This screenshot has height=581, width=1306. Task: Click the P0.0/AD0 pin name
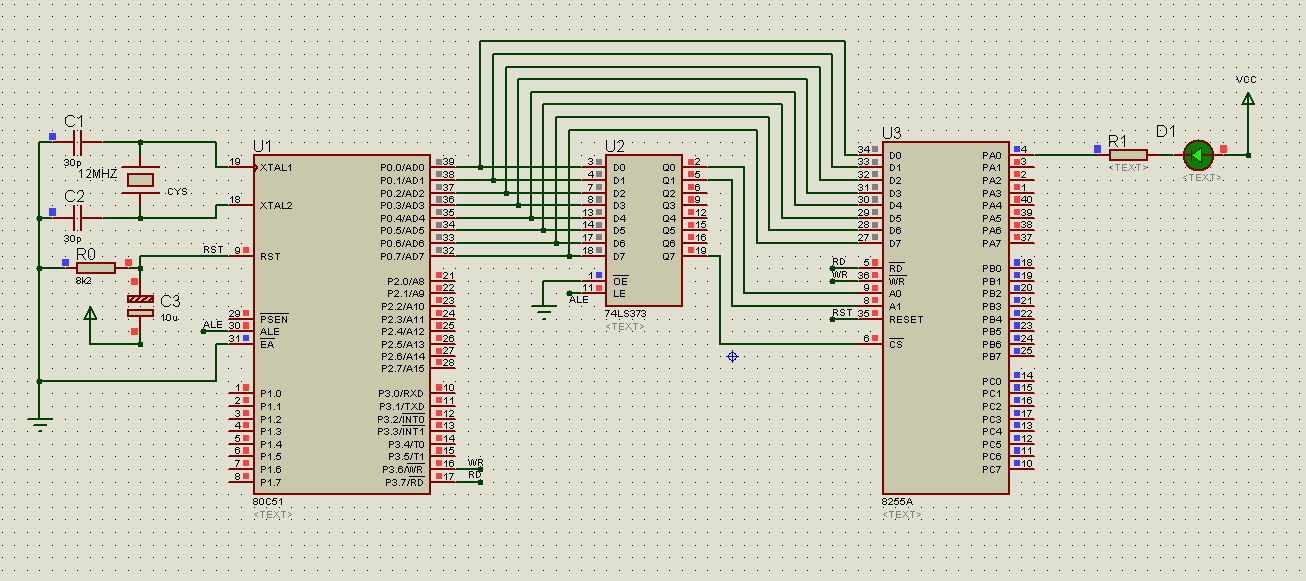(x=403, y=167)
